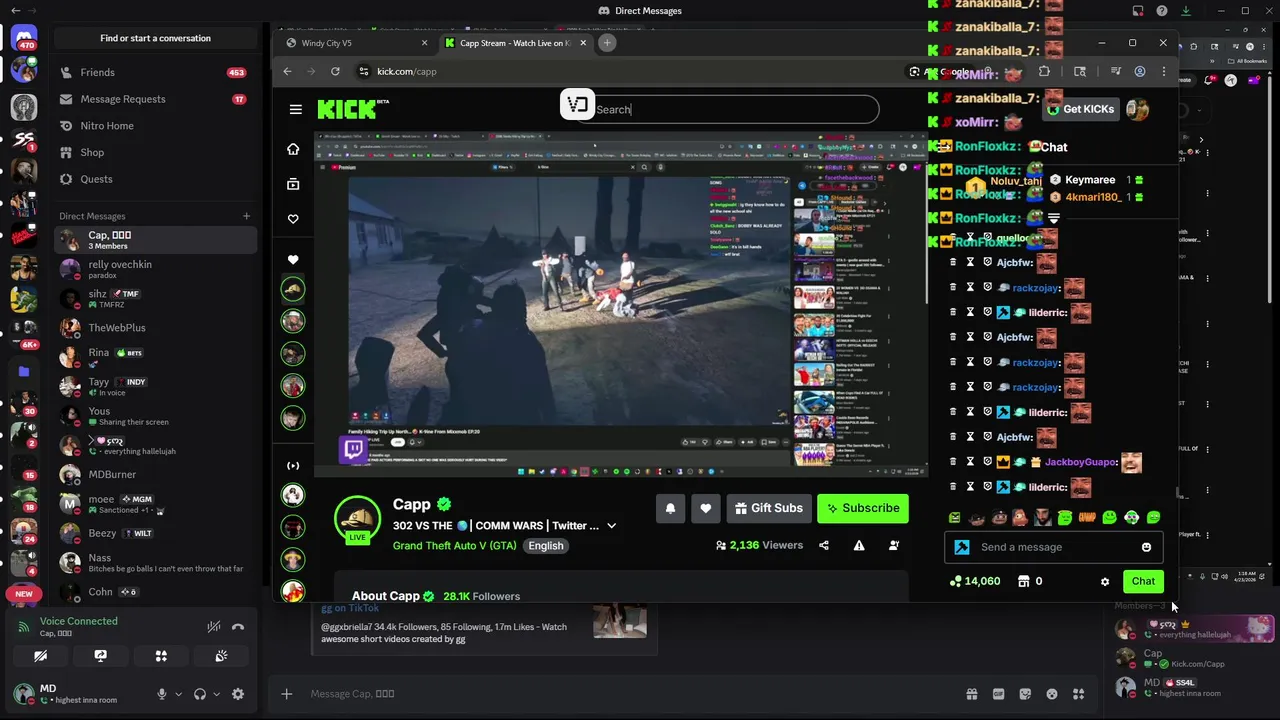The width and height of the screenshot is (1280, 720).
Task: Expand headphone output options arrow
Action: (217, 694)
